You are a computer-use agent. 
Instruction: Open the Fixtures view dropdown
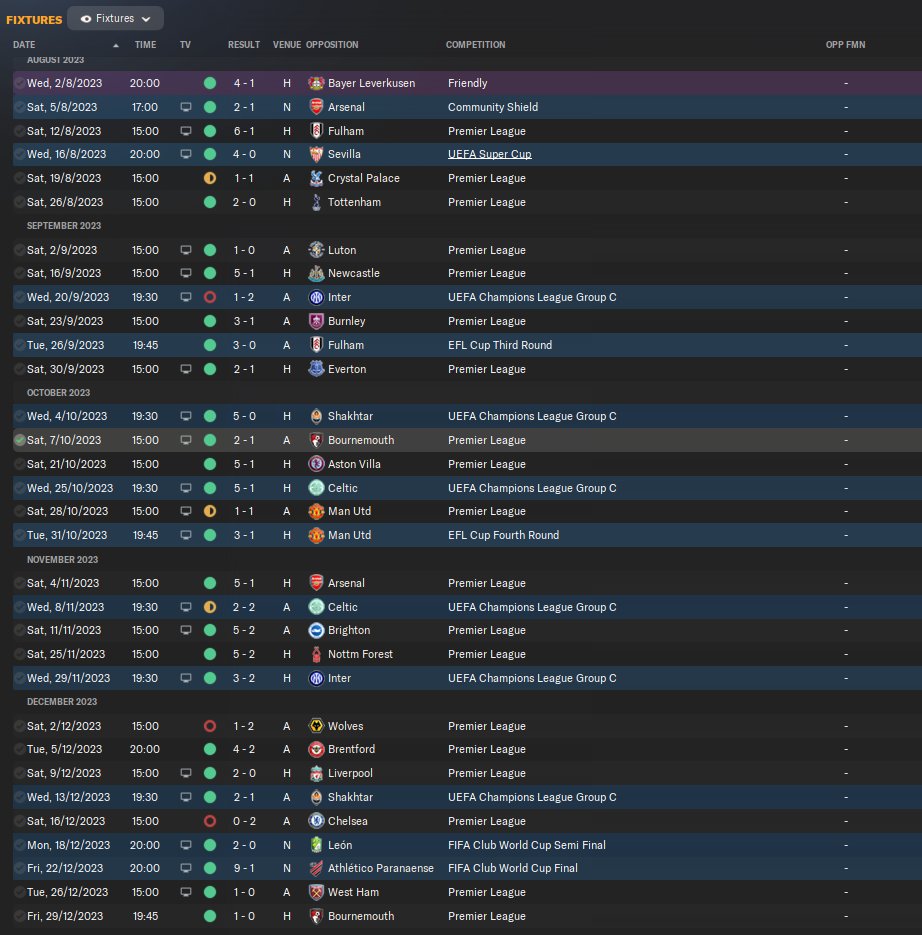click(115, 18)
